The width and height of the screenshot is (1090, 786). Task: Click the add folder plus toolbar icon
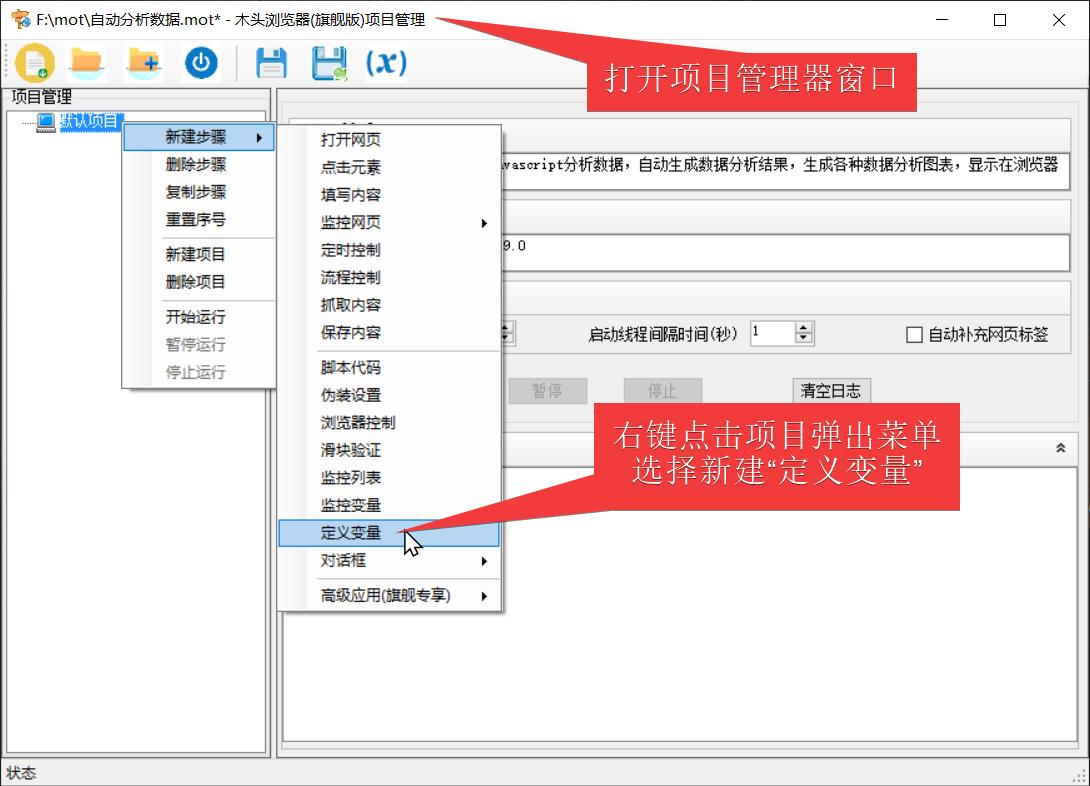[144, 63]
